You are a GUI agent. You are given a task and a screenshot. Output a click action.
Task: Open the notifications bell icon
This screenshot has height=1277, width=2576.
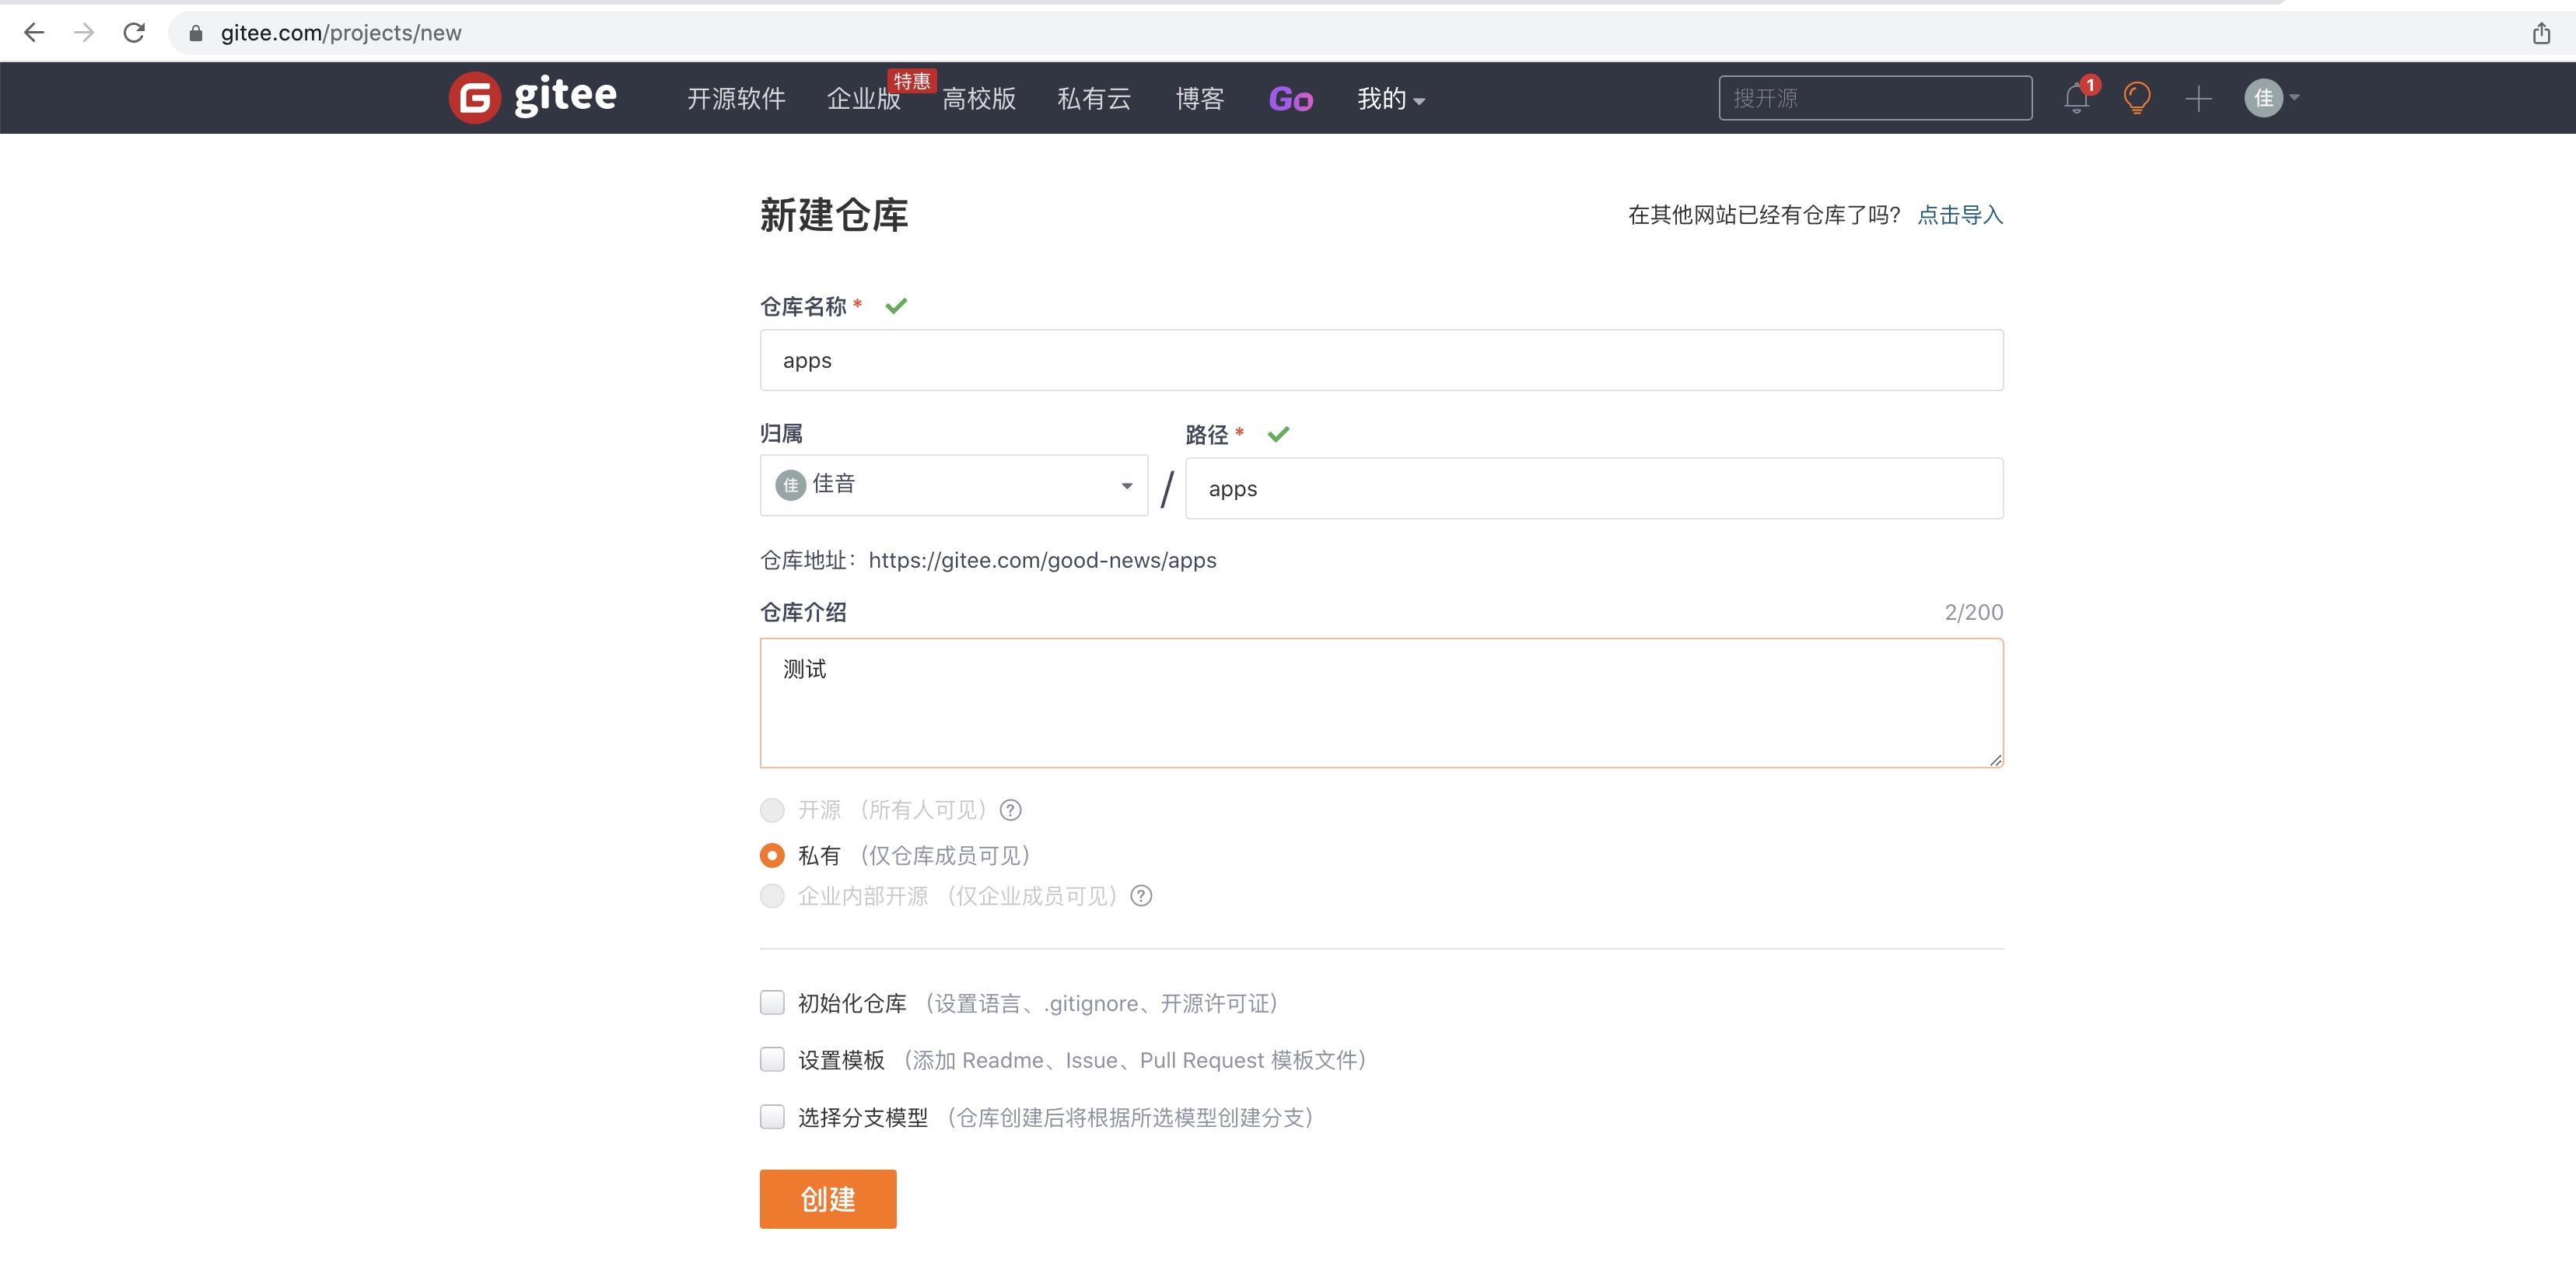pos(2076,98)
